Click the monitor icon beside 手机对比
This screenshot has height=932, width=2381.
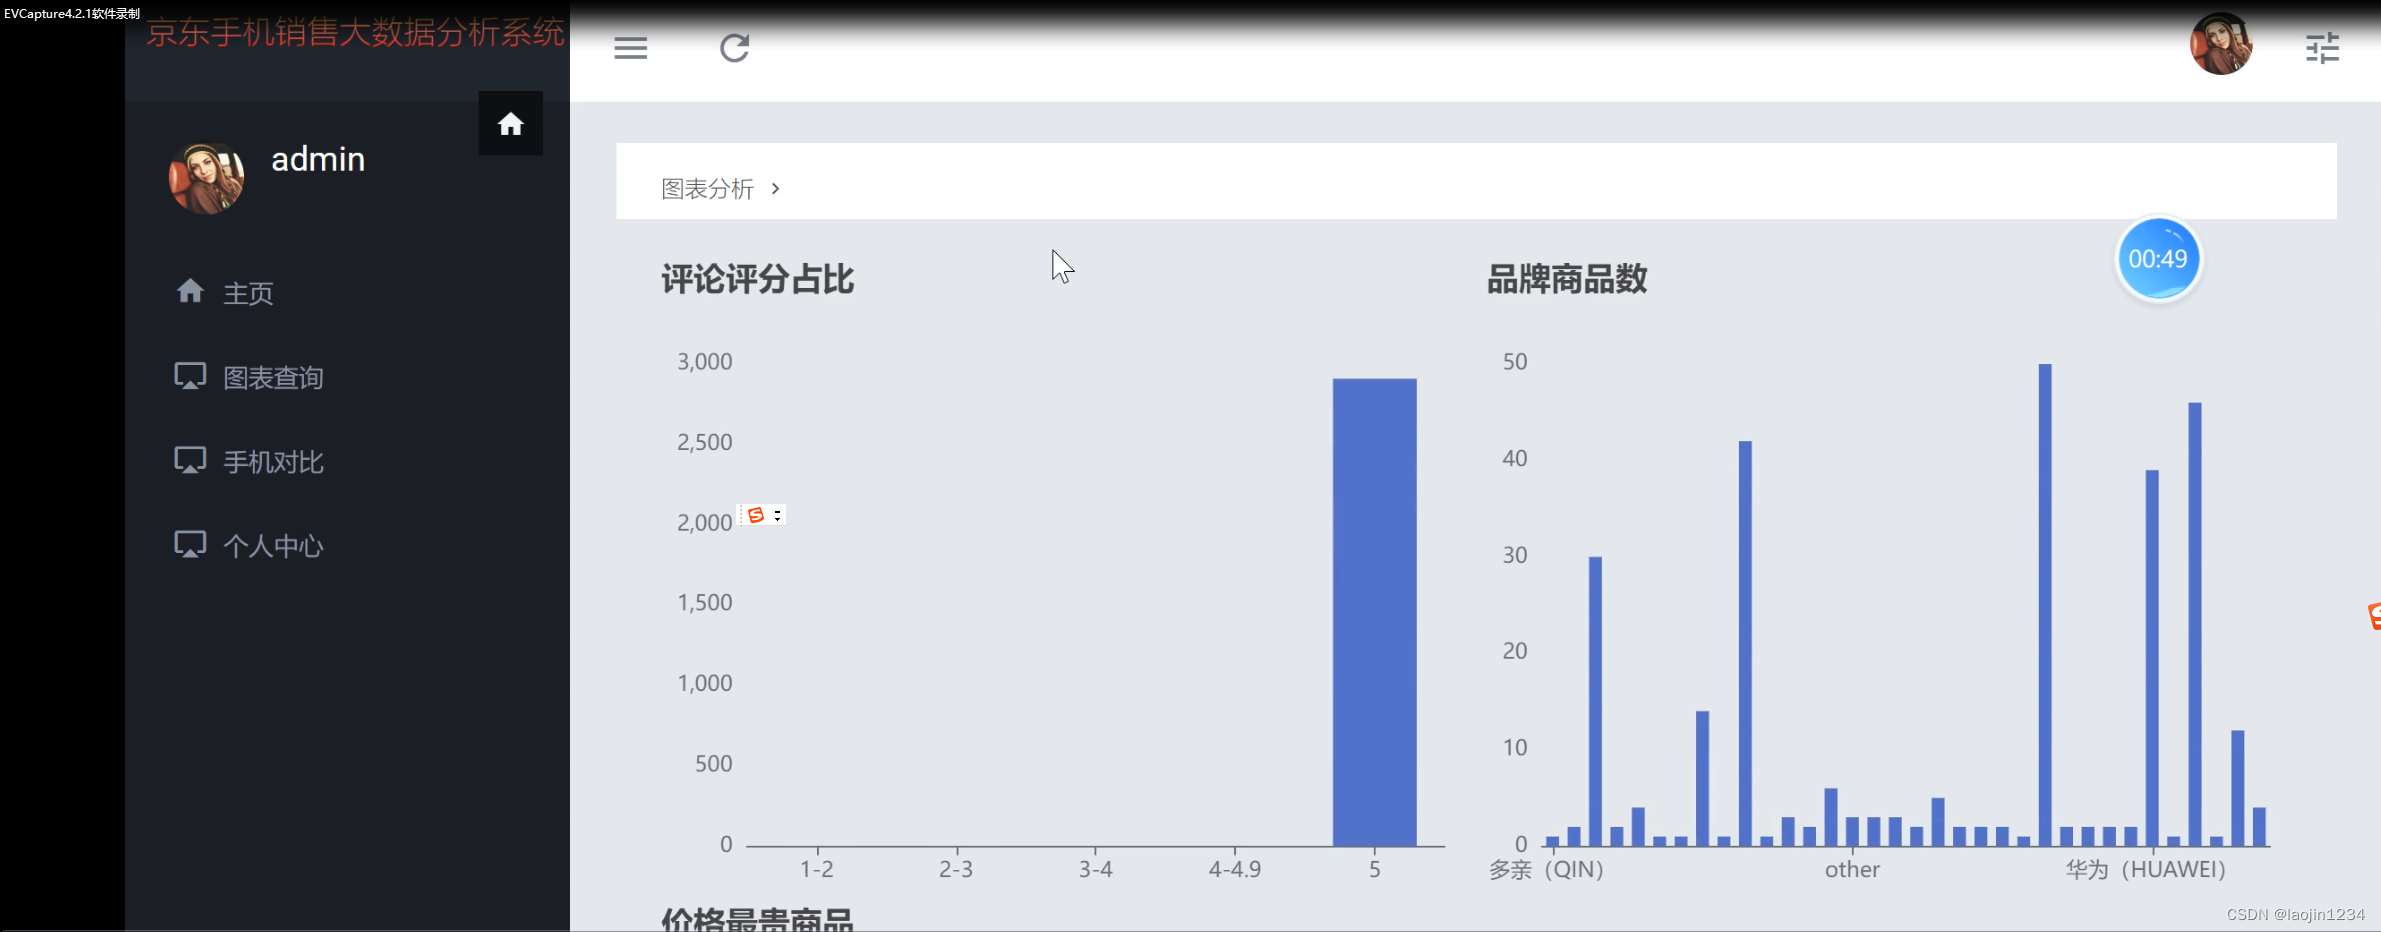point(190,460)
